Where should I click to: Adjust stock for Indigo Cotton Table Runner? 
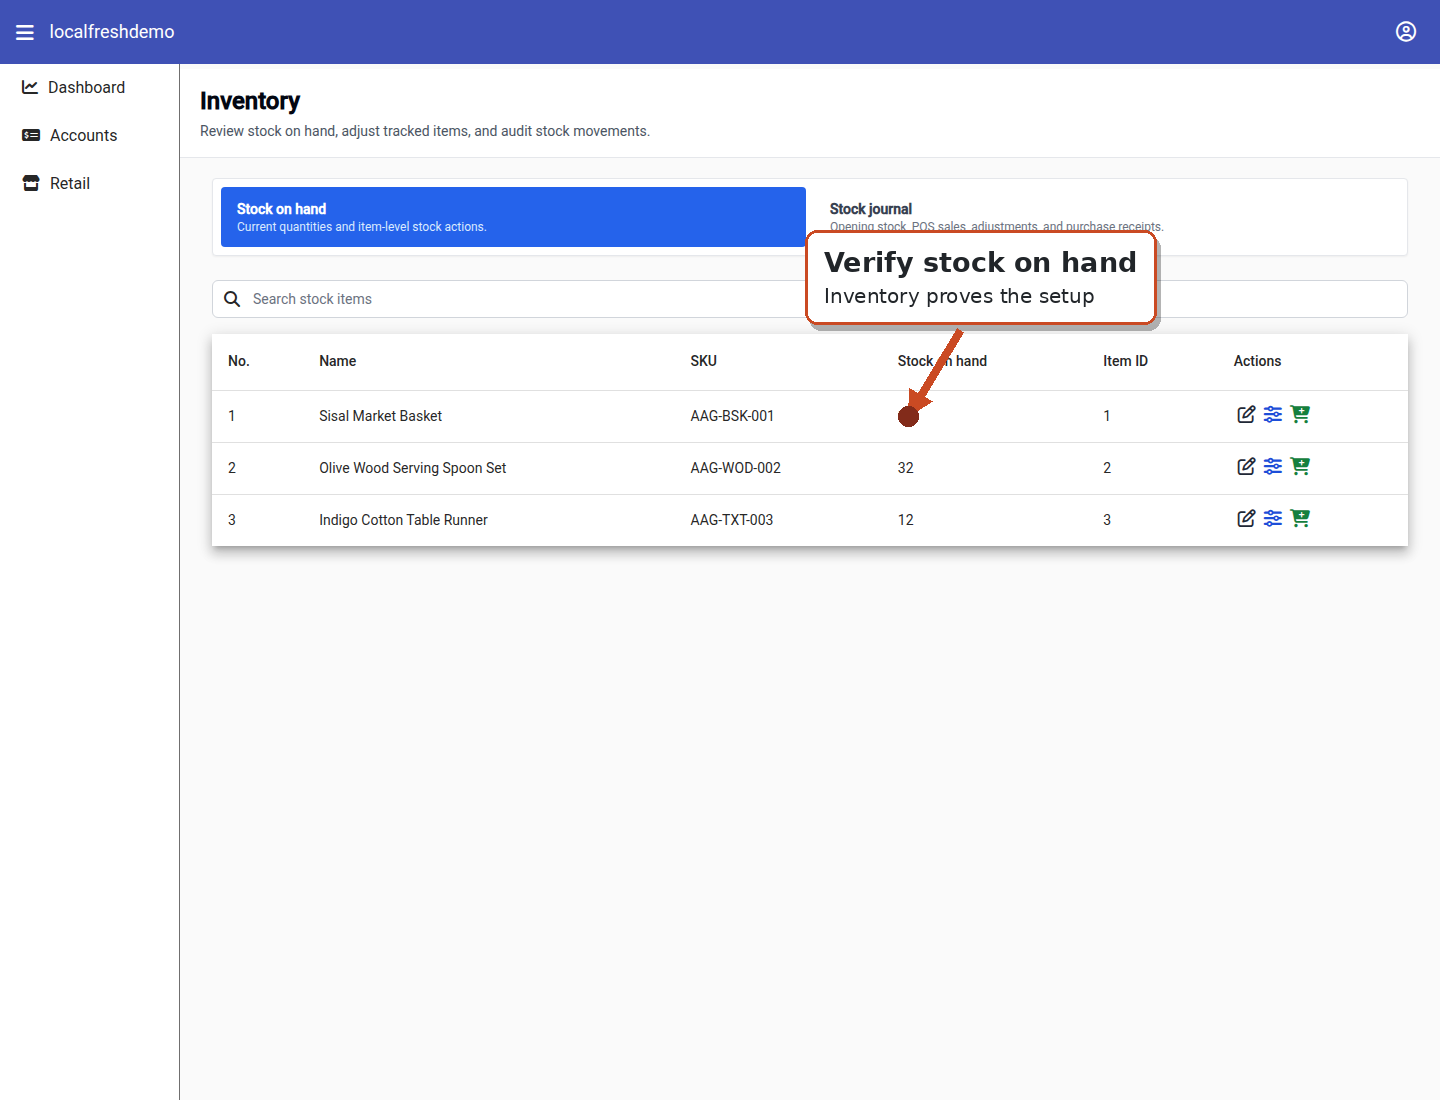[1273, 518]
